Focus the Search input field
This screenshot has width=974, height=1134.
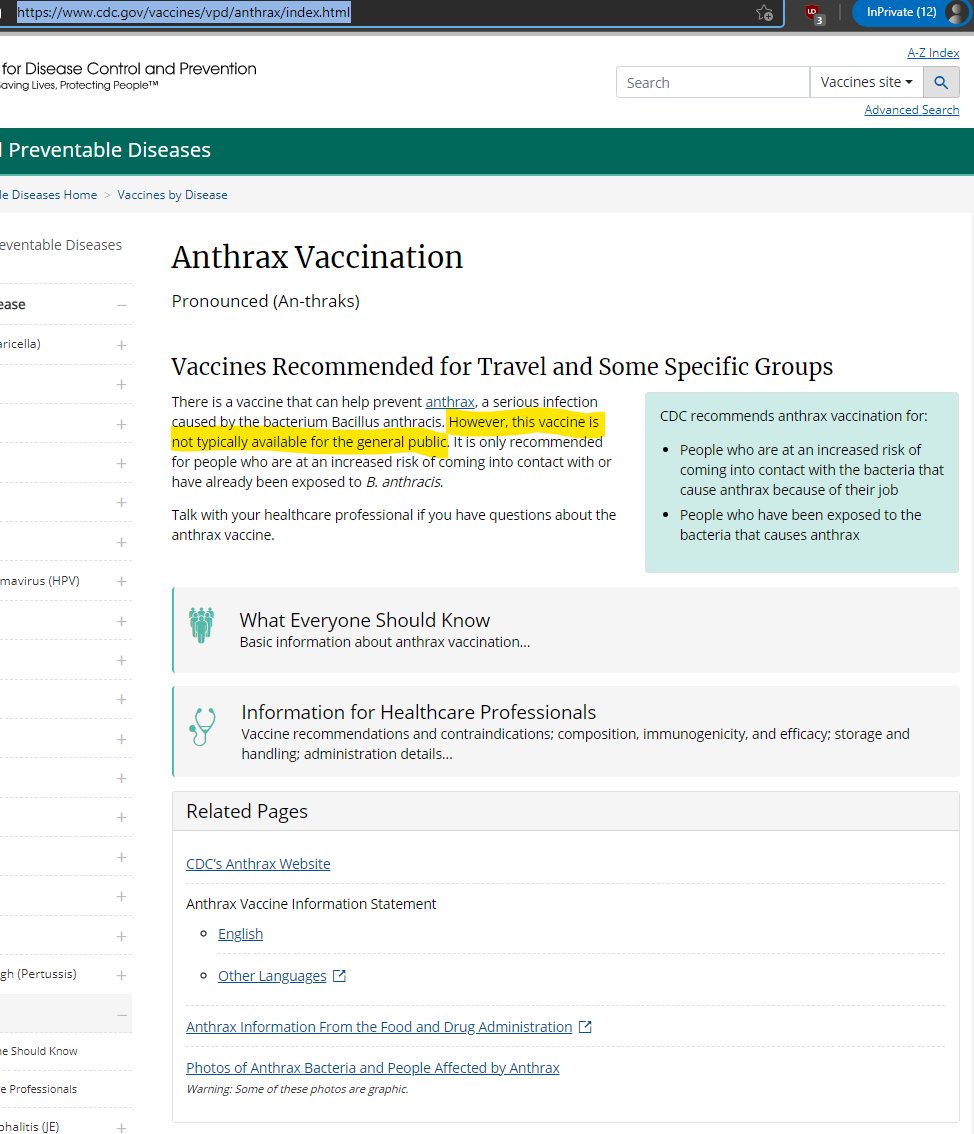coord(713,82)
